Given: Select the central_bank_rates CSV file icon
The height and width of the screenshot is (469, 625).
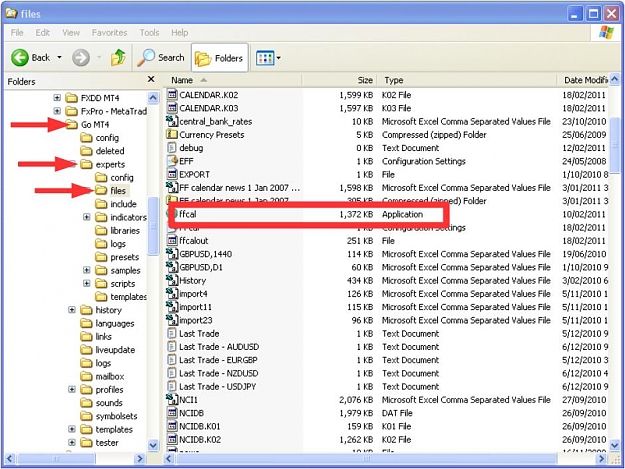Looking at the screenshot, I should 172,121.
